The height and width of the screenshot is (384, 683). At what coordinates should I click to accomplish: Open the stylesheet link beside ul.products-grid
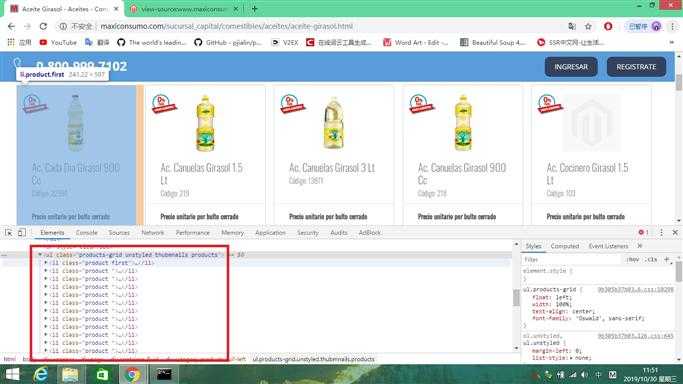[635, 290]
